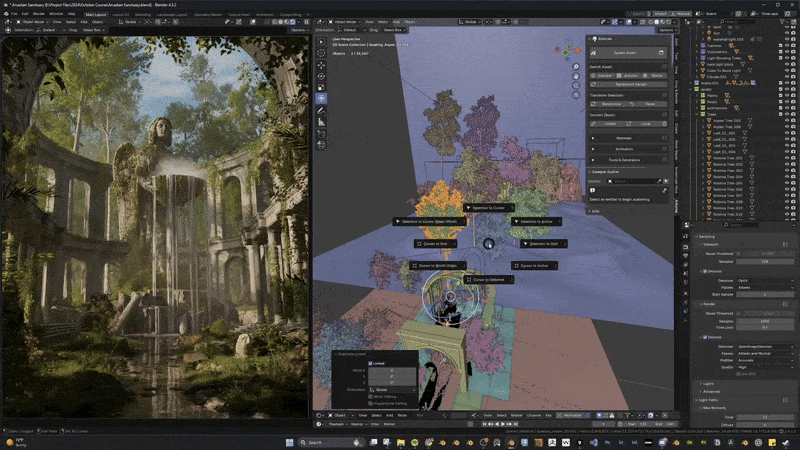Select the Transform tool in viewport toolbar
Image resolution: width=800 pixels, height=450 pixels.
pos(321,98)
